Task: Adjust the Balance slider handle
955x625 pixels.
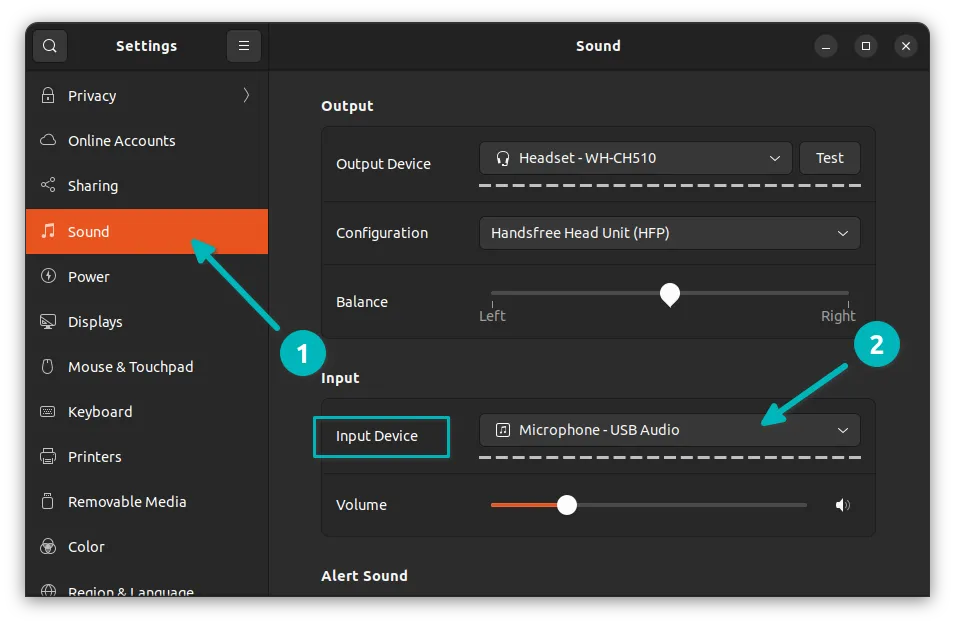Action: click(x=669, y=295)
